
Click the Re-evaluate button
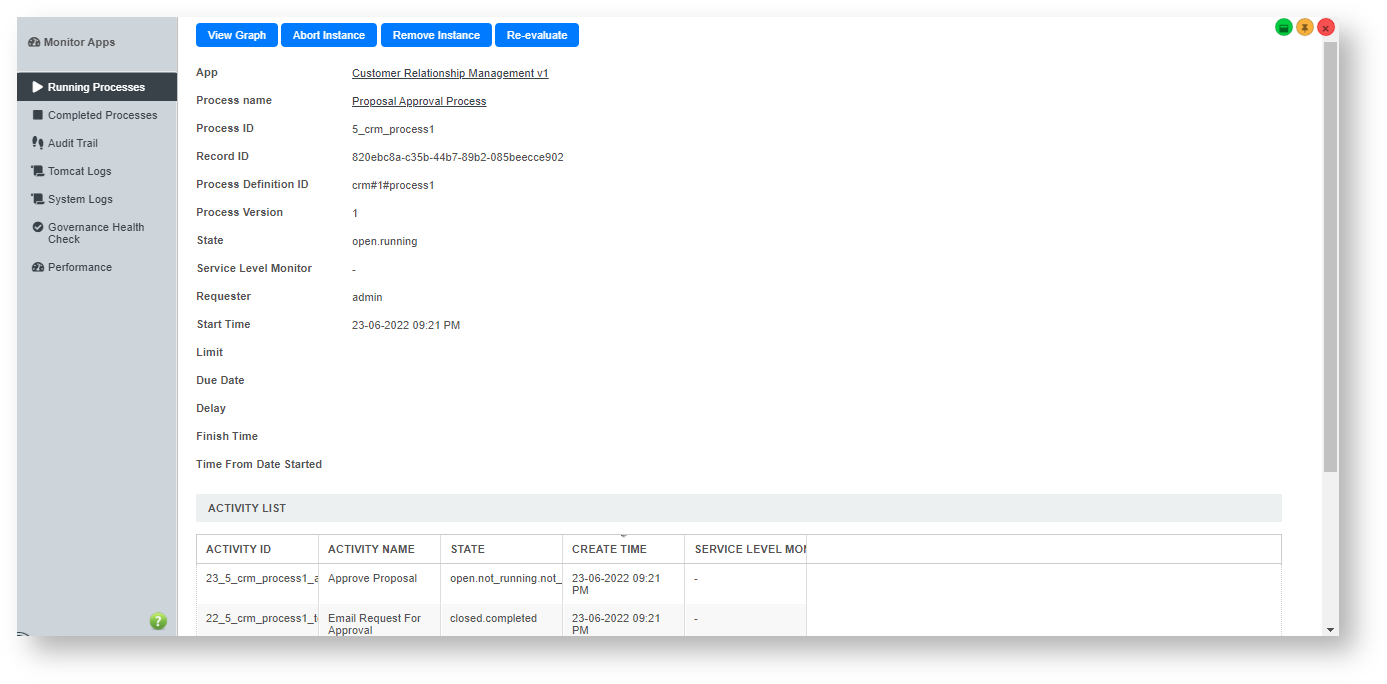(x=537, y=35)
